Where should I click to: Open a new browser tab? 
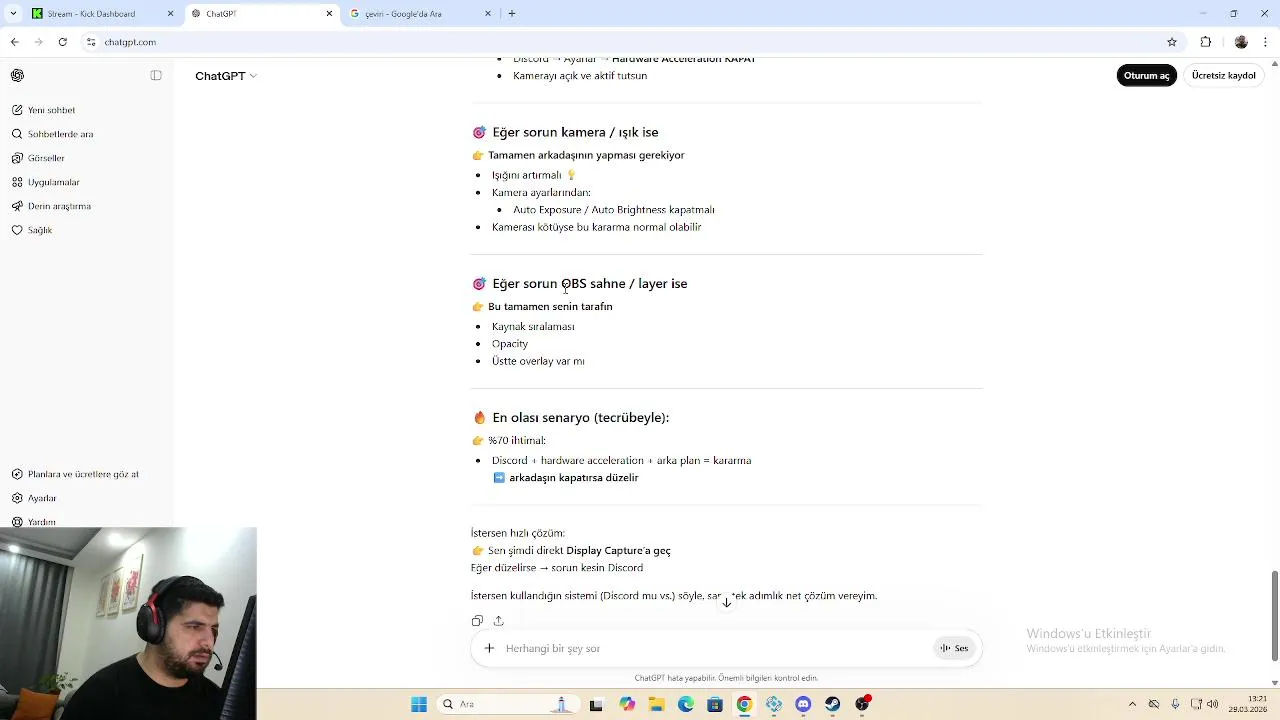pos(512,14)
